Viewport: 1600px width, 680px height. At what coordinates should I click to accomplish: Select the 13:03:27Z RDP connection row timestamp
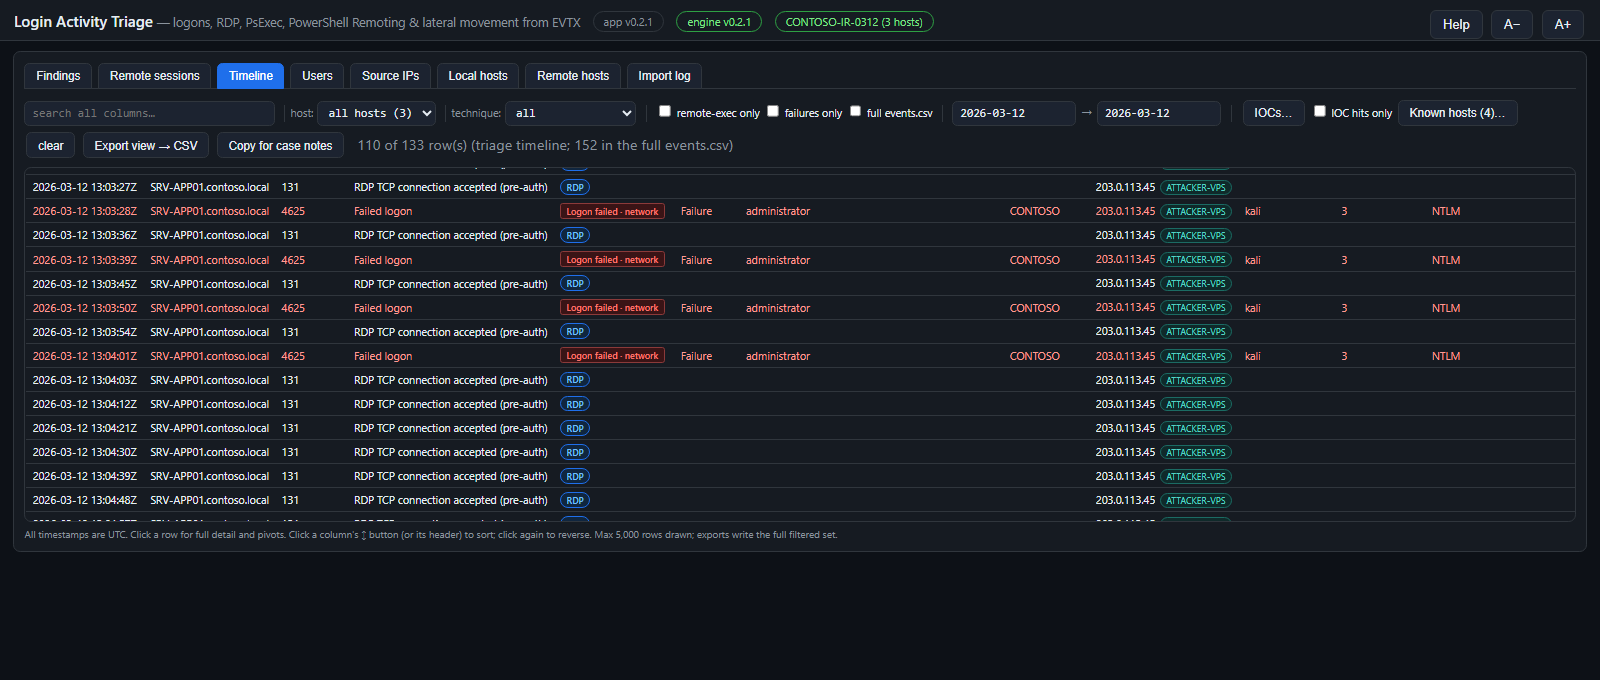tap(85, 188)
